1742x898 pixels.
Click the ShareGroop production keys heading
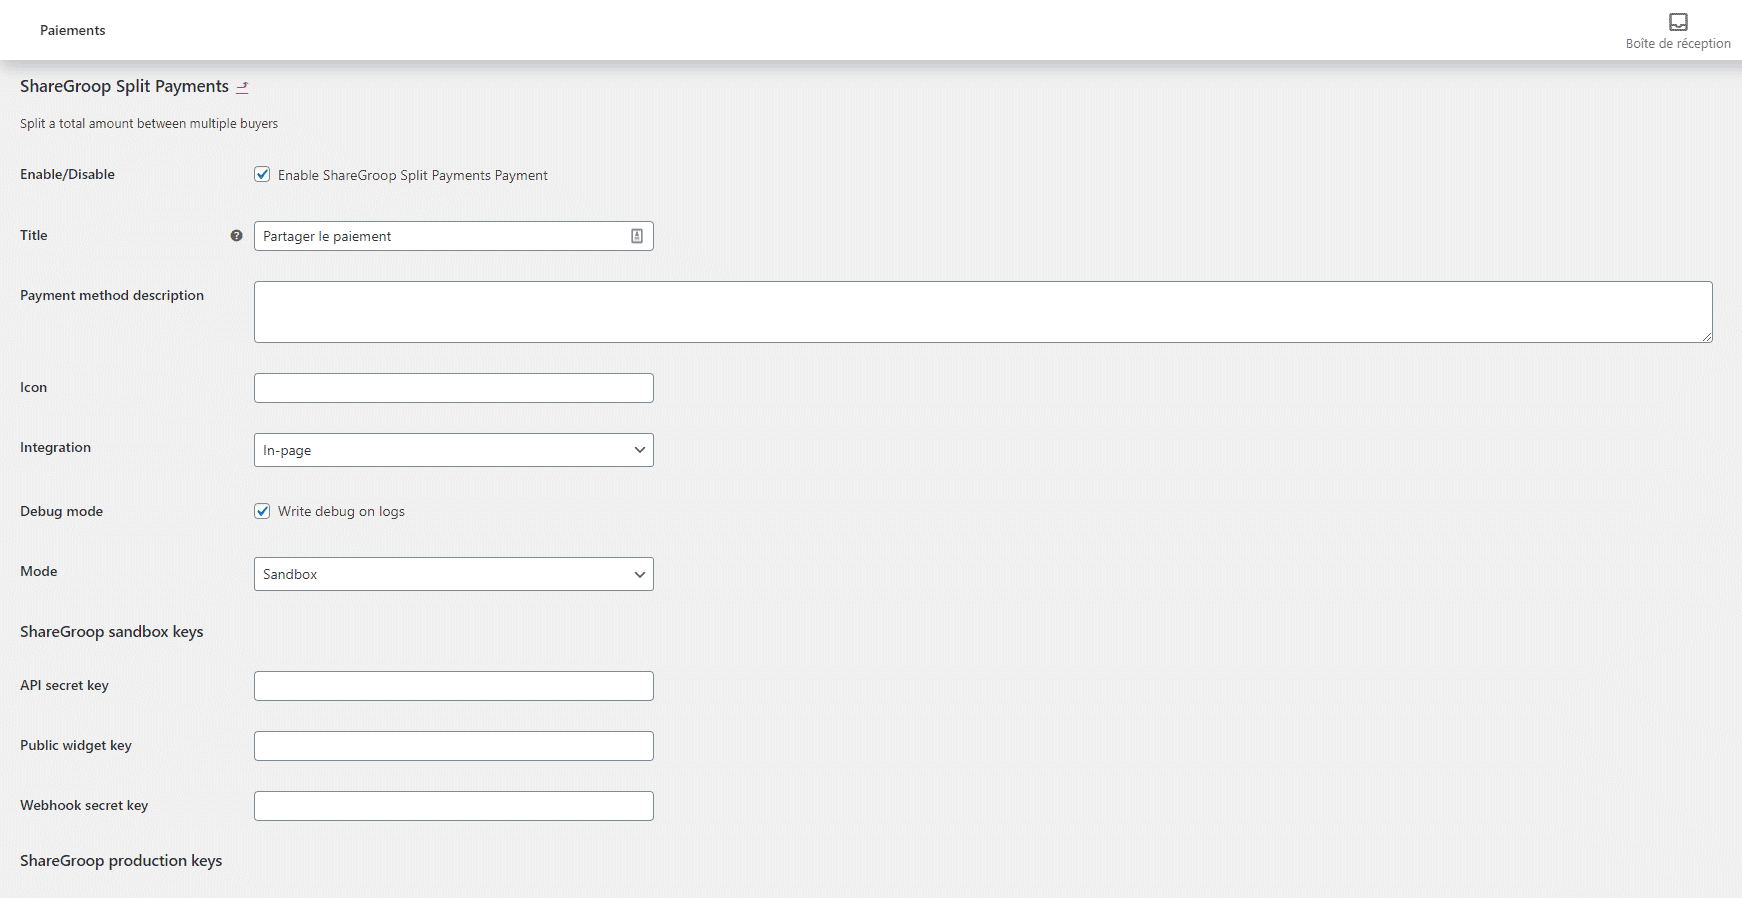121,861
